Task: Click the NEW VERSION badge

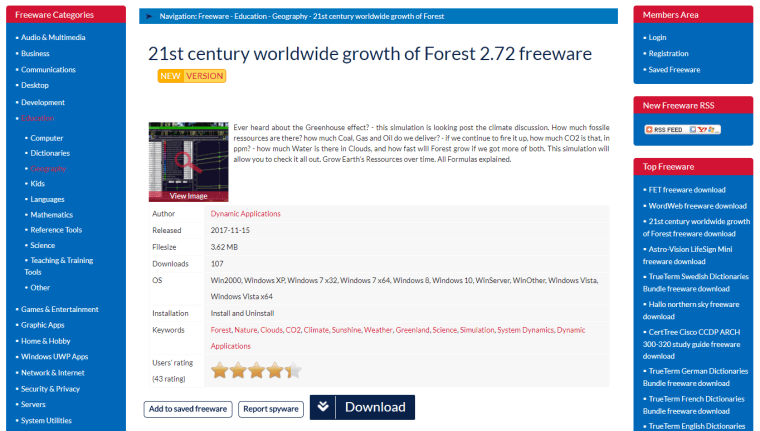Action: point(191,76)
